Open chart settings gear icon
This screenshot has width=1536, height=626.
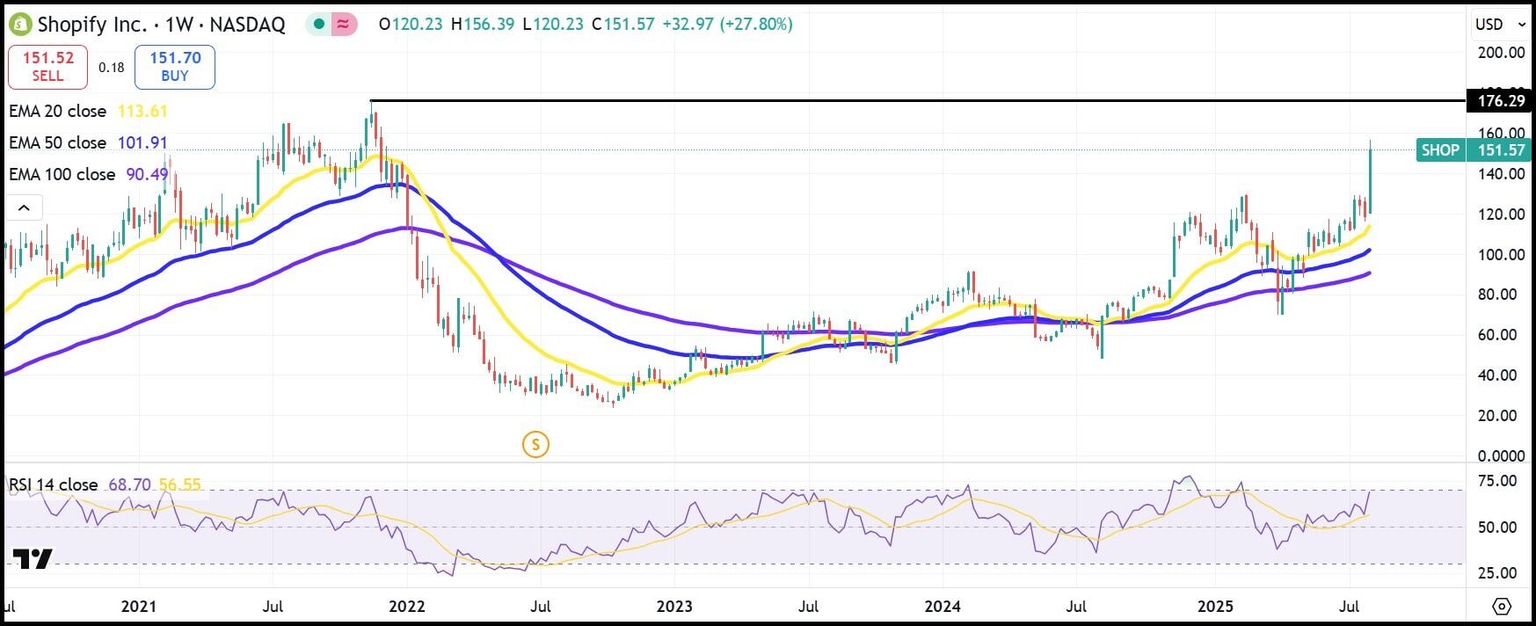click(1501, 606)
